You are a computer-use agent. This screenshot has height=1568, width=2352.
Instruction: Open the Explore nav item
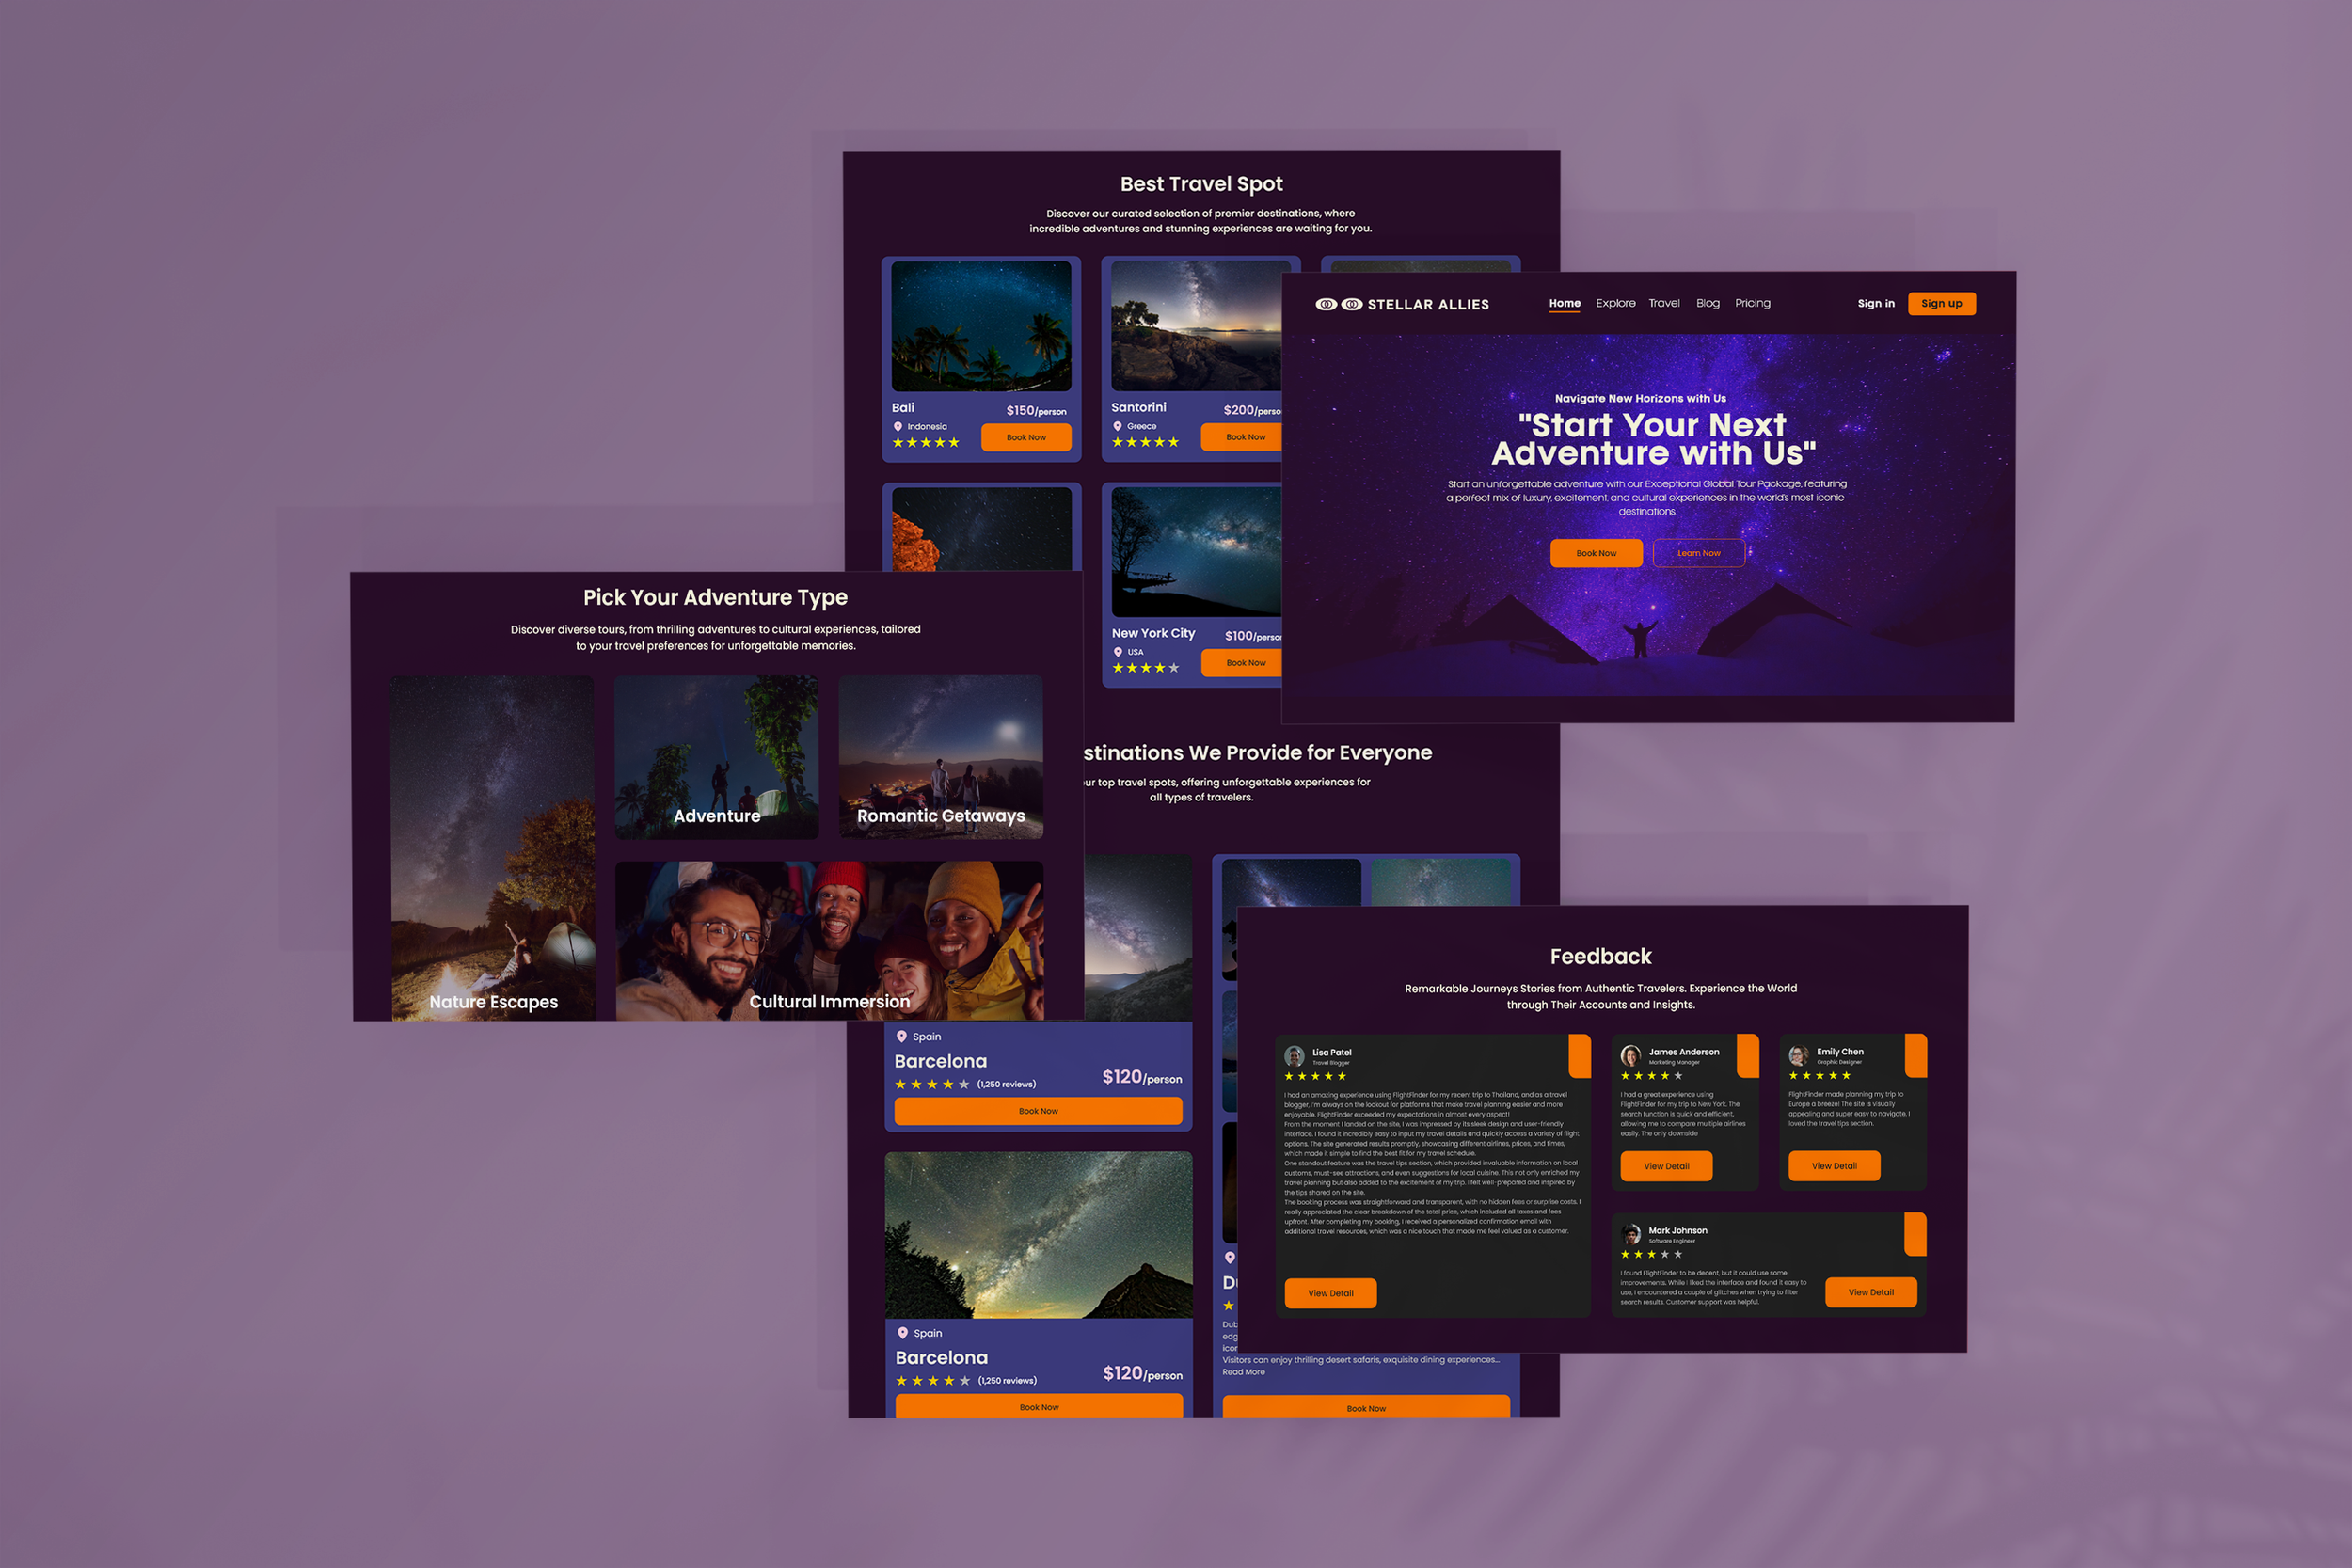(x=1615, y=303)
